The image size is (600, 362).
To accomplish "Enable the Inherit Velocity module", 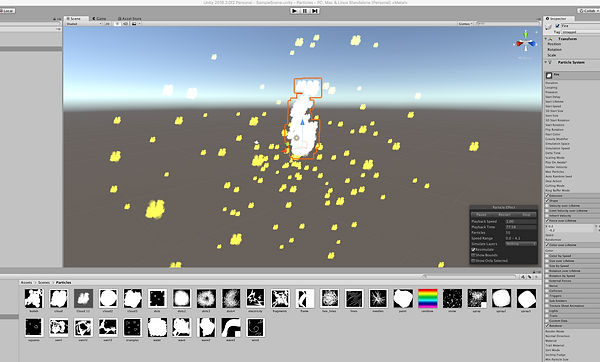I will pos(547,215).
